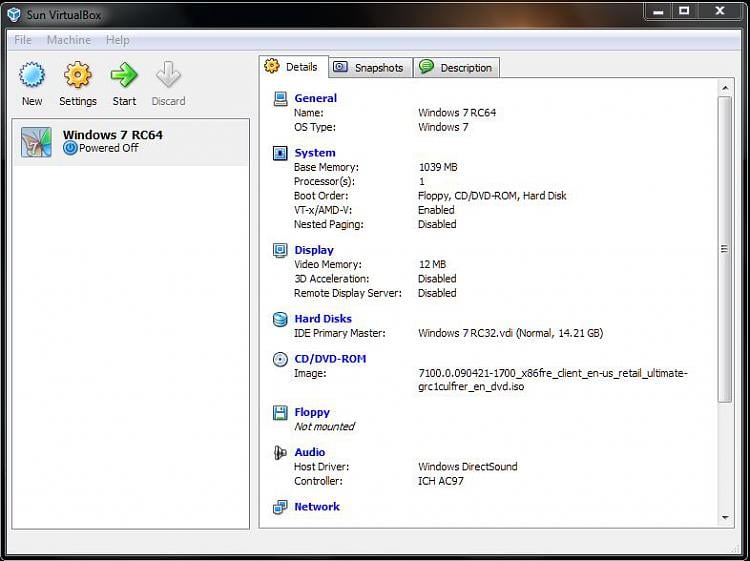Click the Windows DirectSound host driver value
This screenshot has width=750, height=561.
(467, 467)
